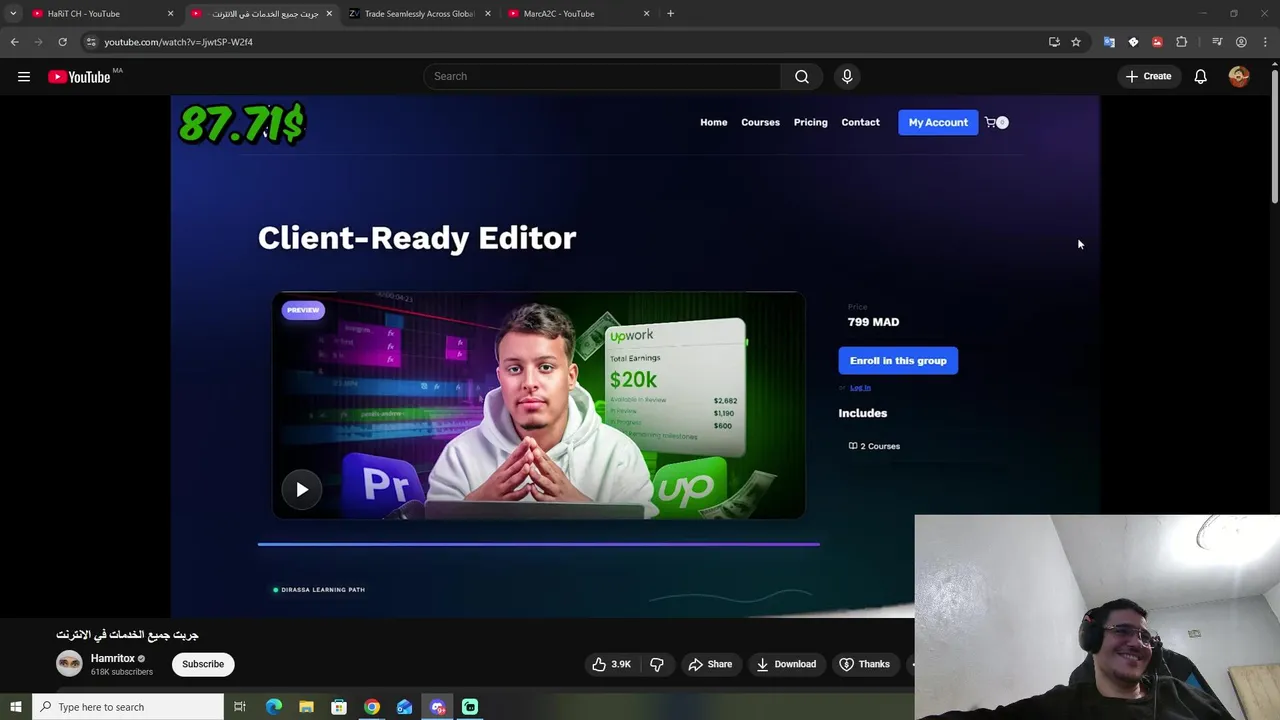Click the My Account button
This screenshot has width=1280, height=720.
click(938, 122)
